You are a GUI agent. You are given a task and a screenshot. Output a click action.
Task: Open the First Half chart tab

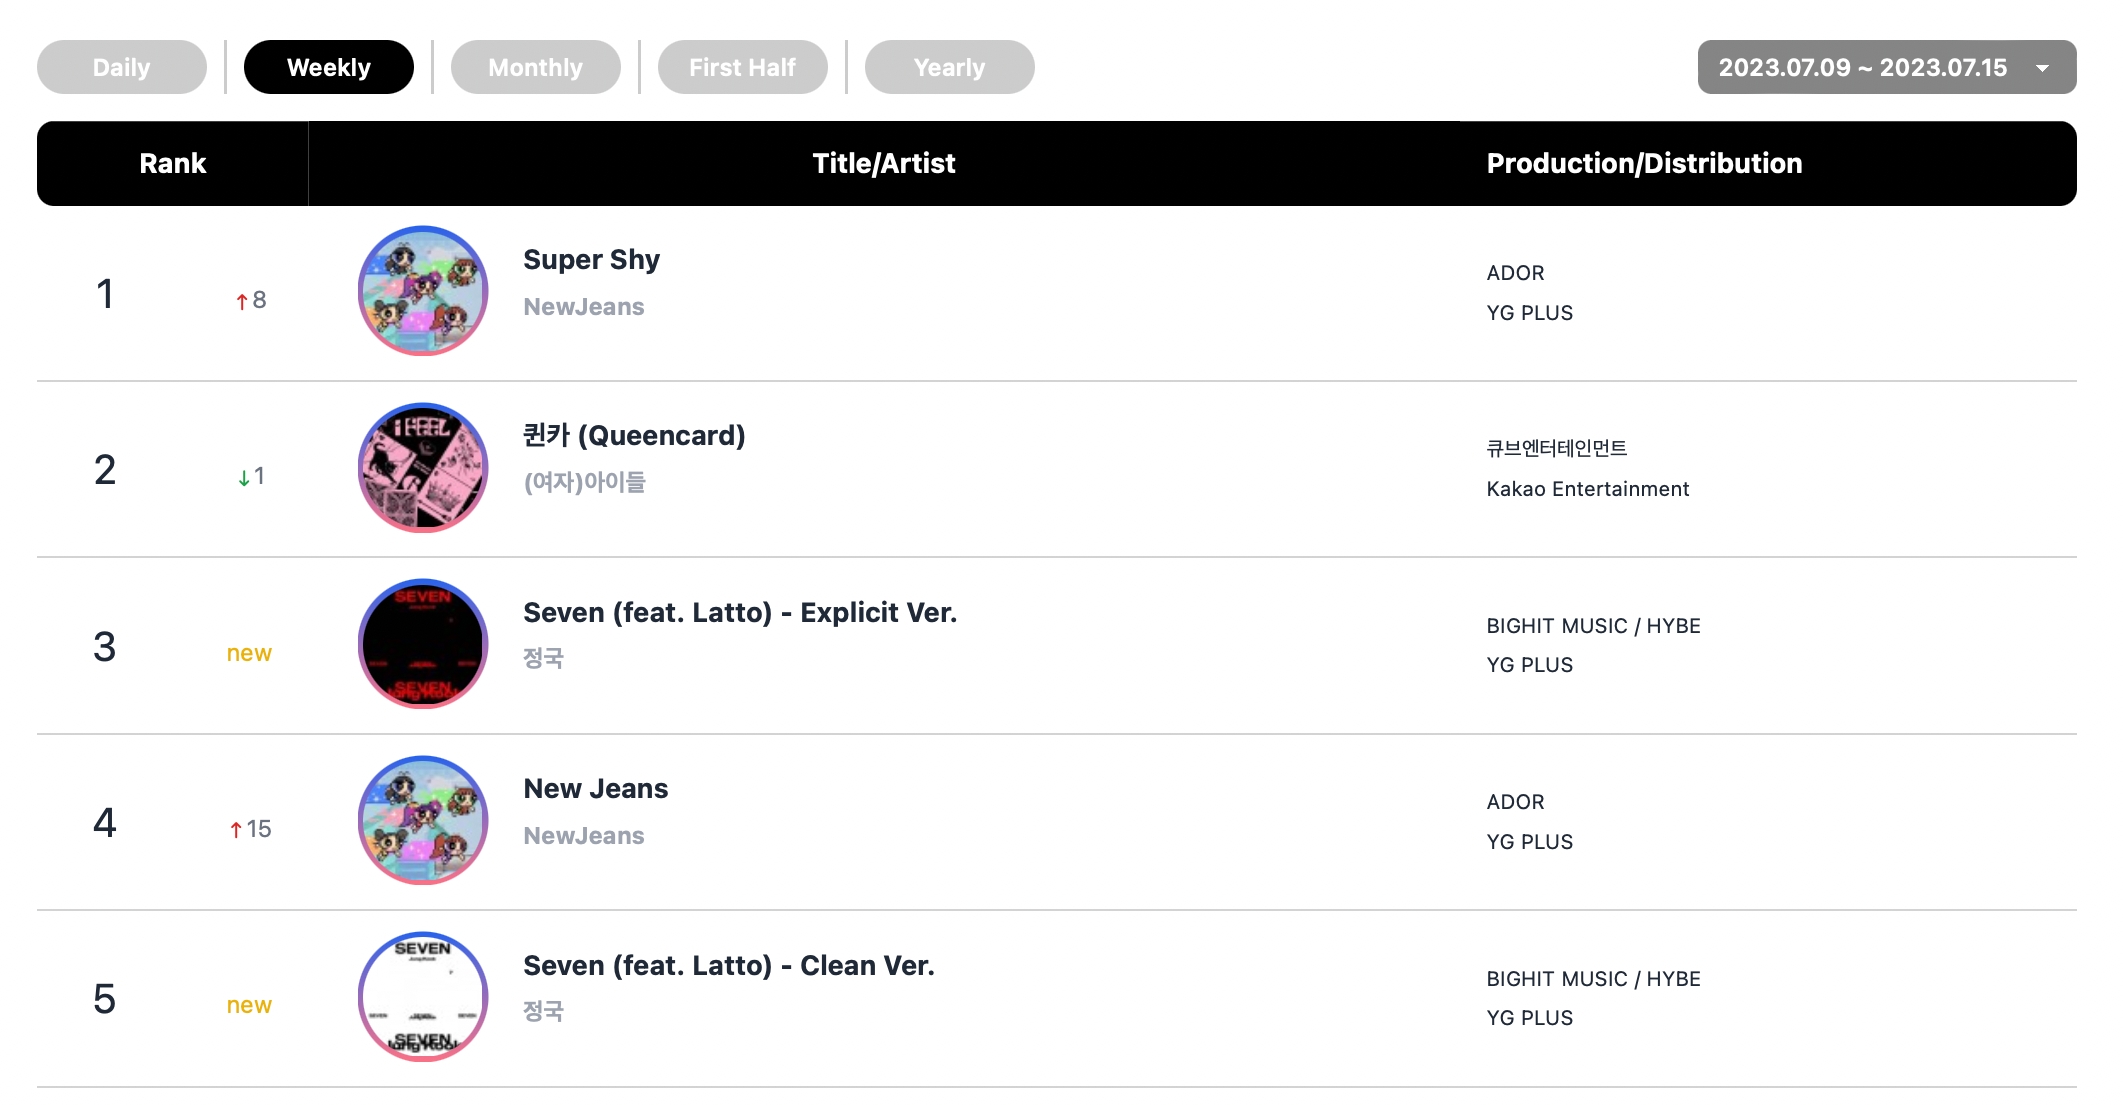(x=742, y=68)
